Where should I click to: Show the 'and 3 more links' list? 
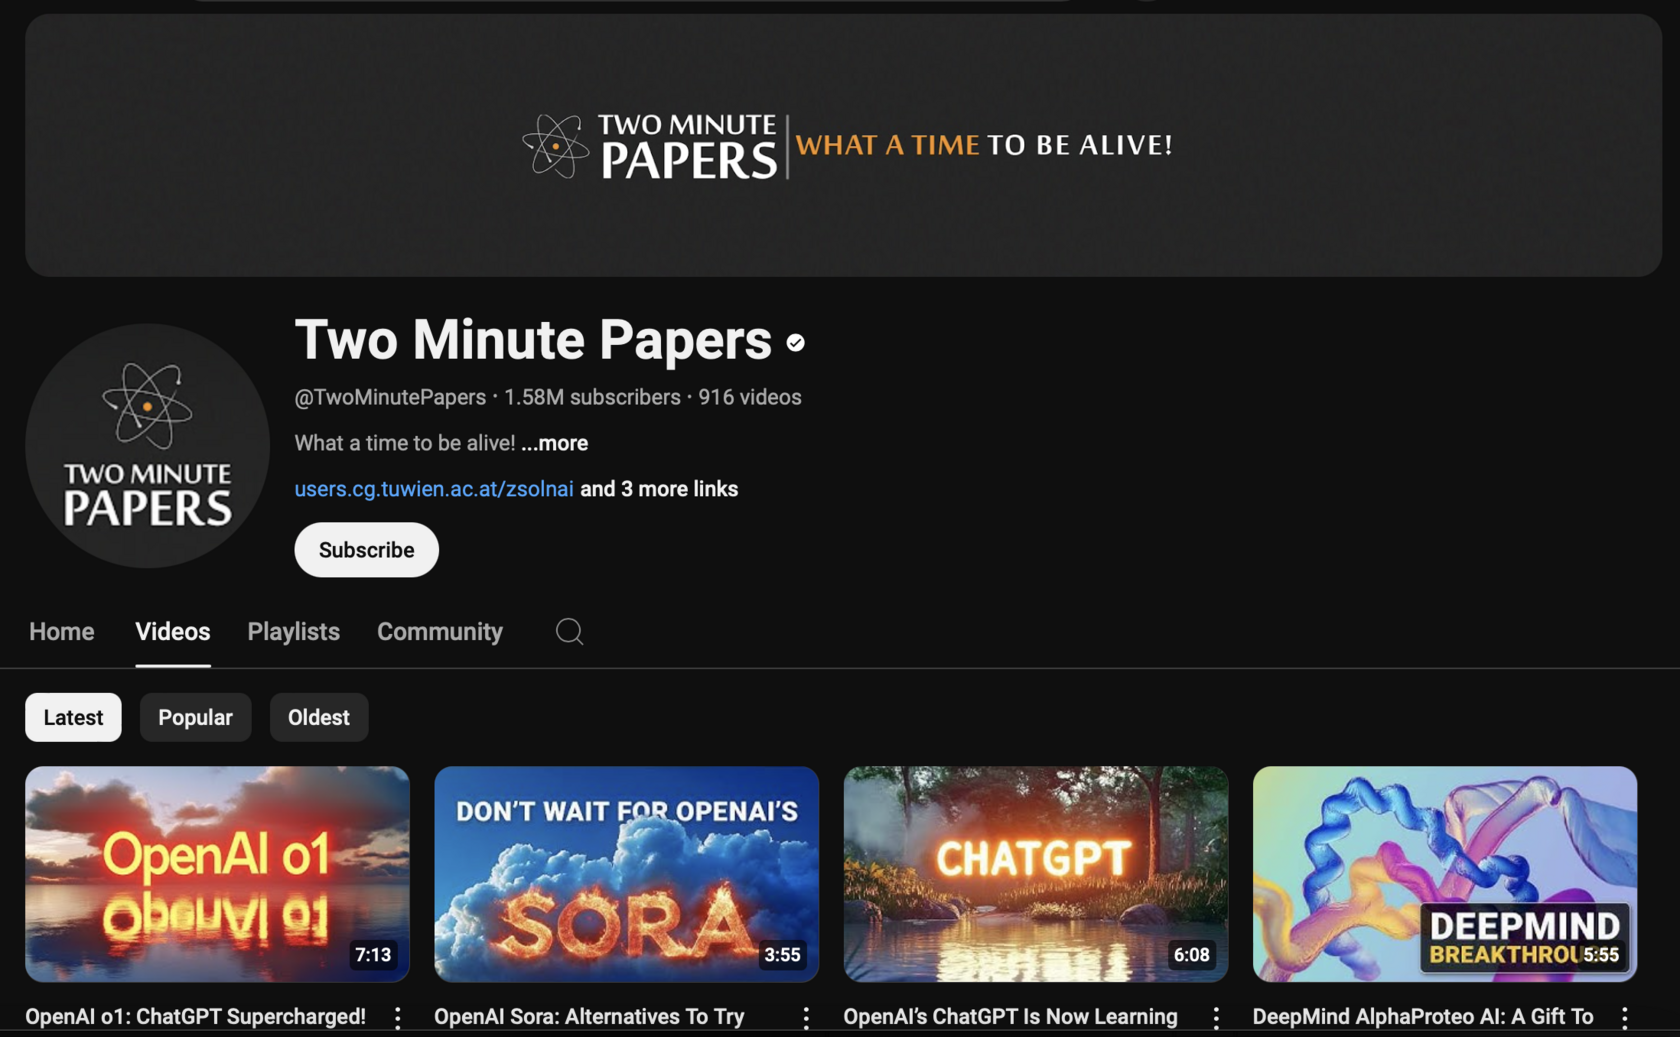[x=659, y=489]
